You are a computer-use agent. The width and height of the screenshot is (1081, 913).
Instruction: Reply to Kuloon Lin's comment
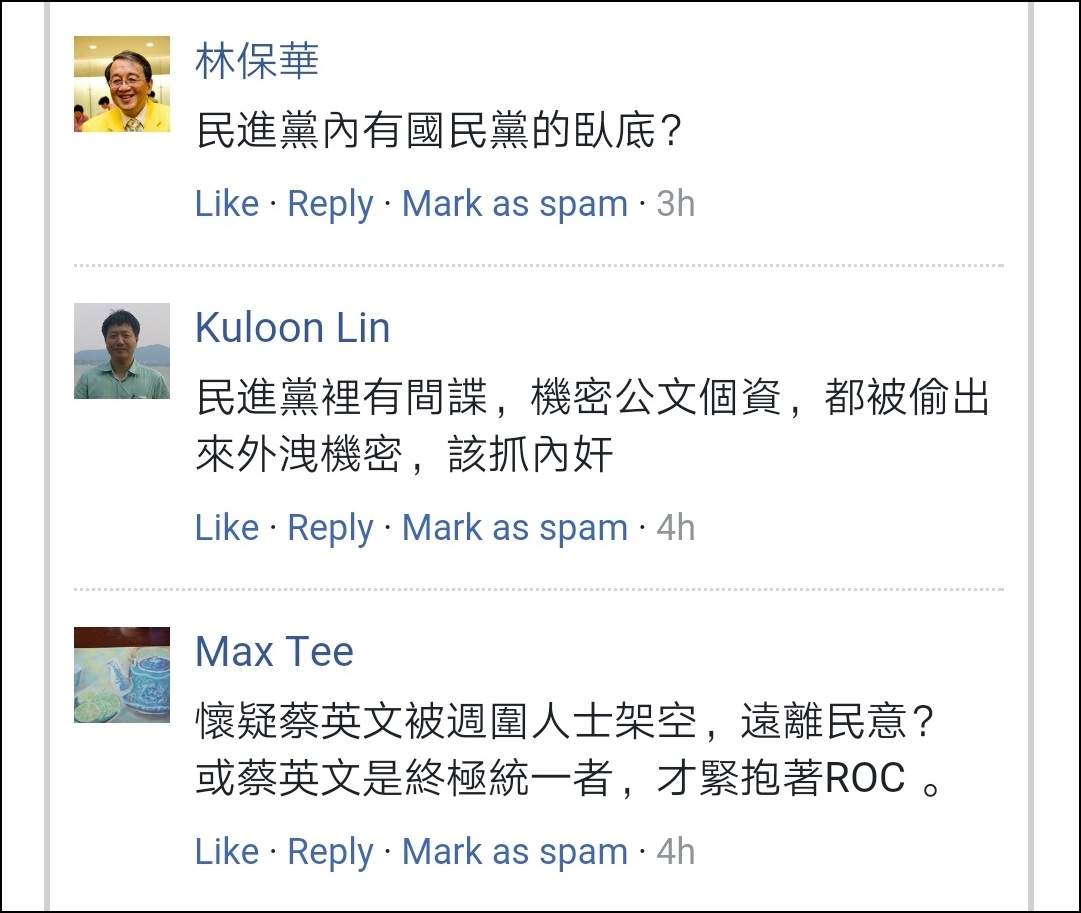pyautogui.click(x=330, y=528)
